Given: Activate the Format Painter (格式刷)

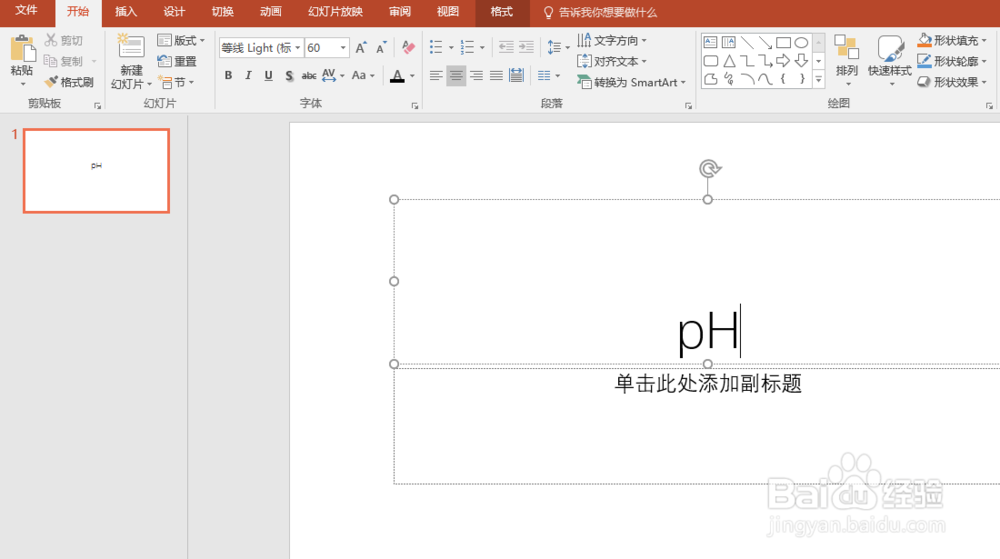Looking at the screenshot, I should click(x=69, y=82).
